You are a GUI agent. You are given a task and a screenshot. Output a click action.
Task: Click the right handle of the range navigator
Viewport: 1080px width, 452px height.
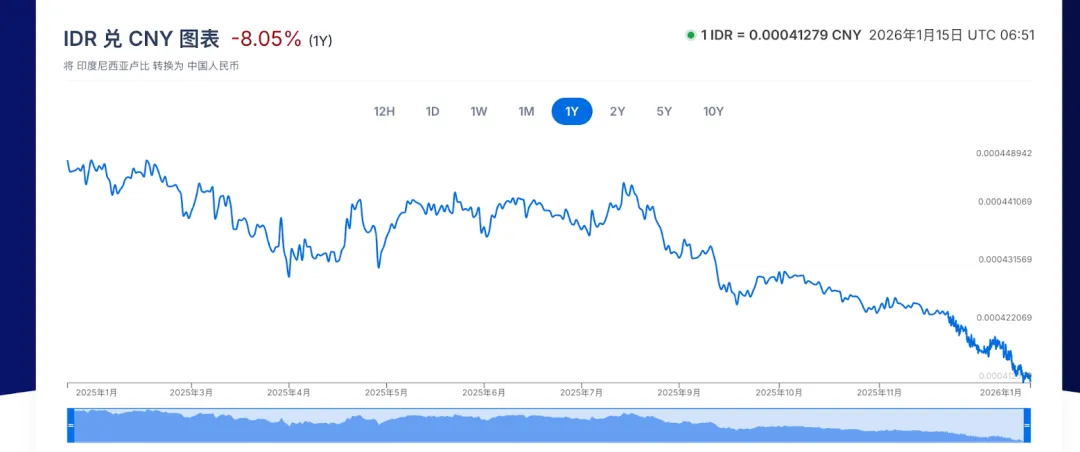pos(1027,426)
